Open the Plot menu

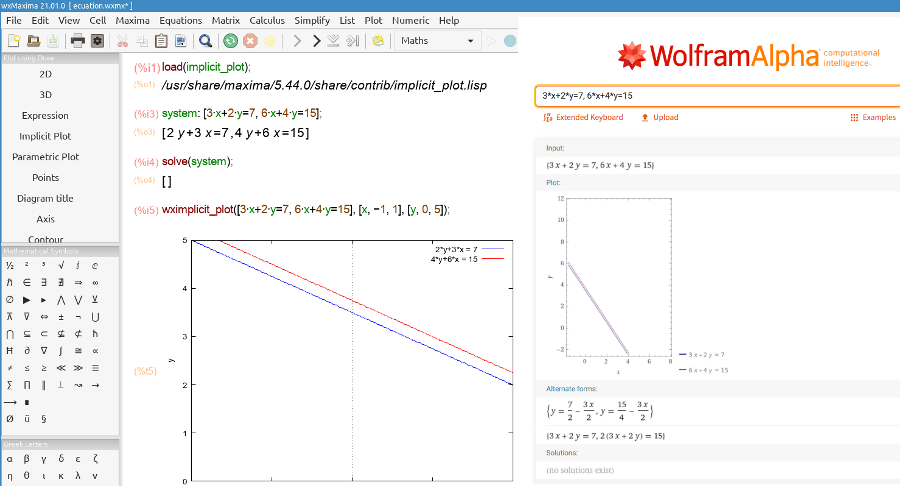(x=373, y=21)
